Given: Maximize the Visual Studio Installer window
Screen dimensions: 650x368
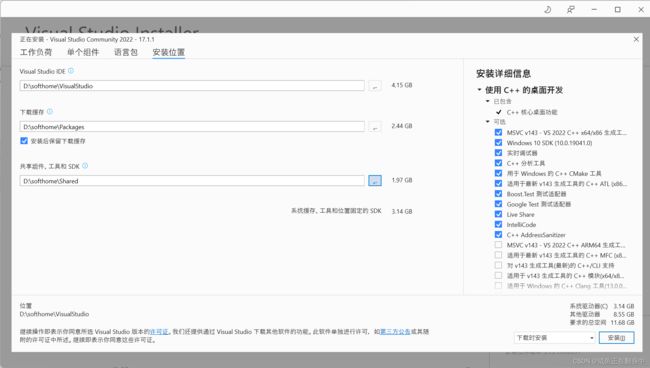Looking at the screenshot, I should (x=618, y=10).
